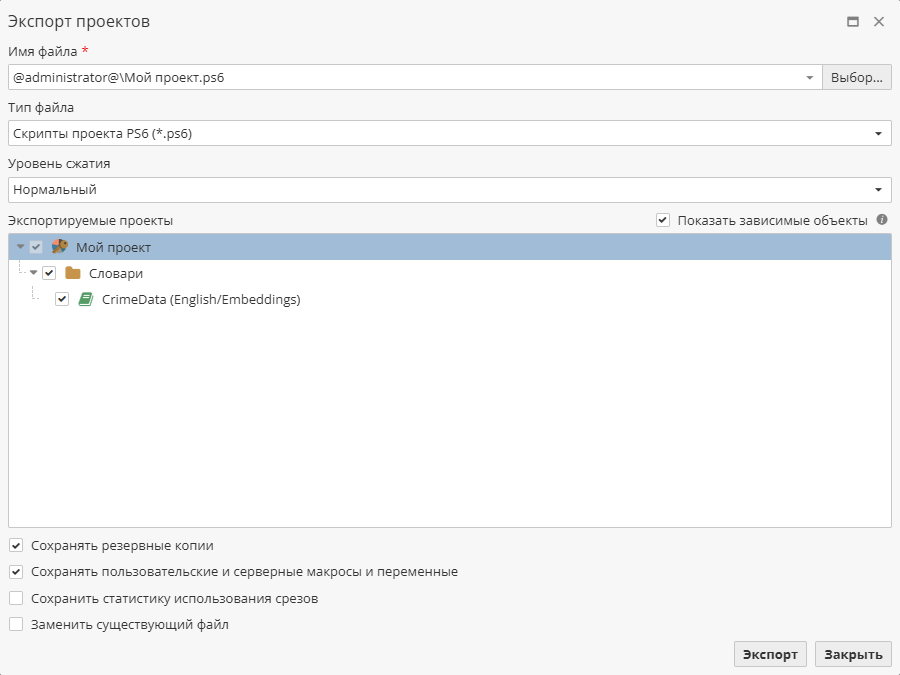Open the Тип файла dropdown
This screenshot has width=900, height=675.
[878, 132]
